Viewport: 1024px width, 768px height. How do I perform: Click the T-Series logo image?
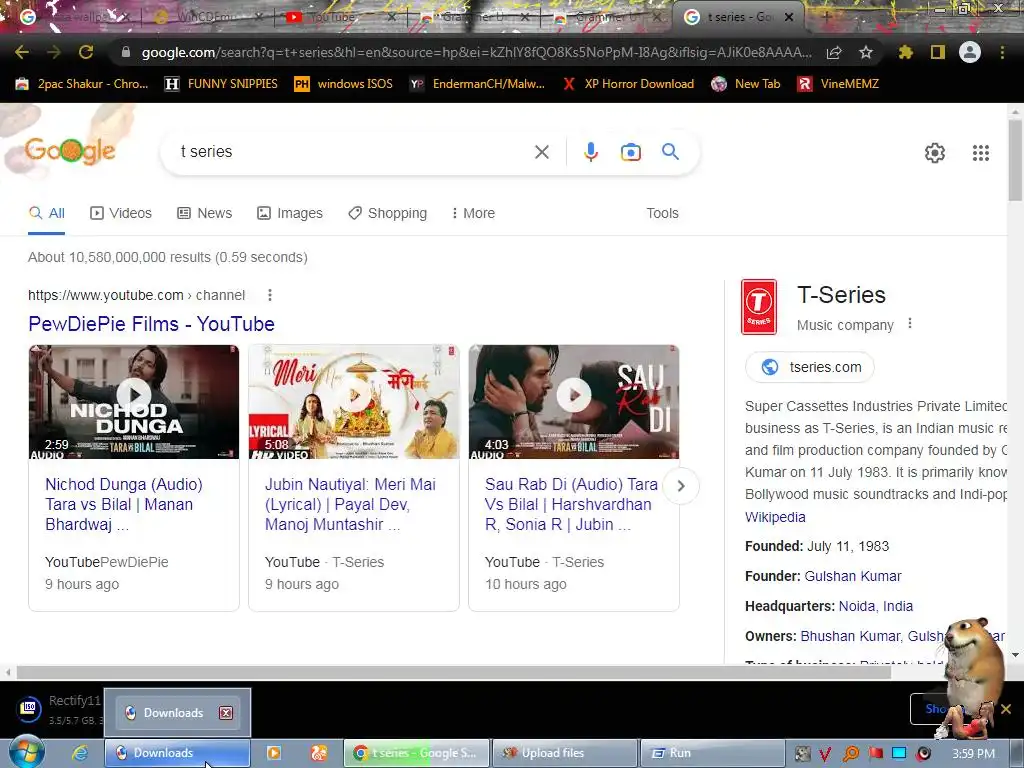pyautogui.click(x=759, y=306)
